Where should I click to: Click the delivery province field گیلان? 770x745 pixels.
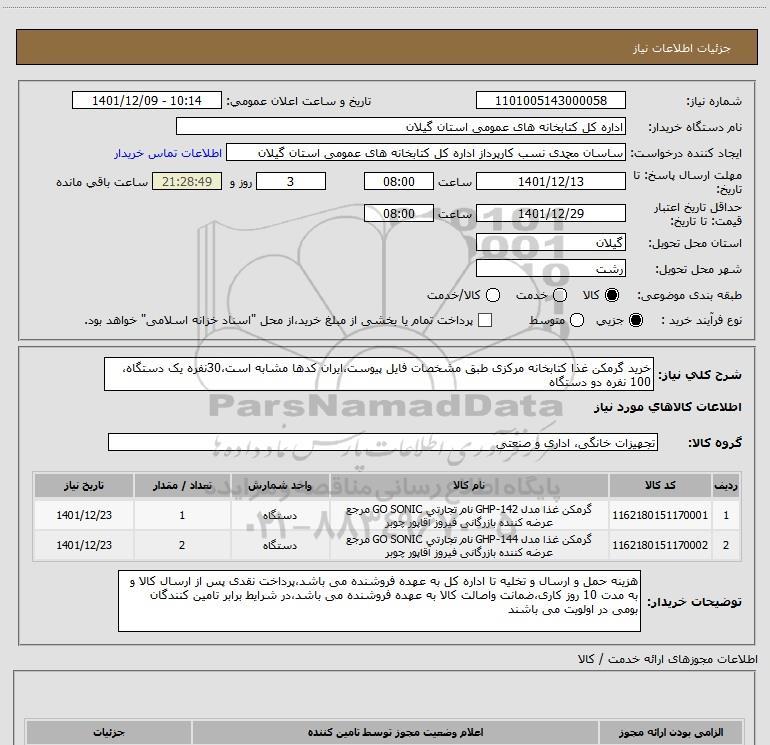[550, 243]
